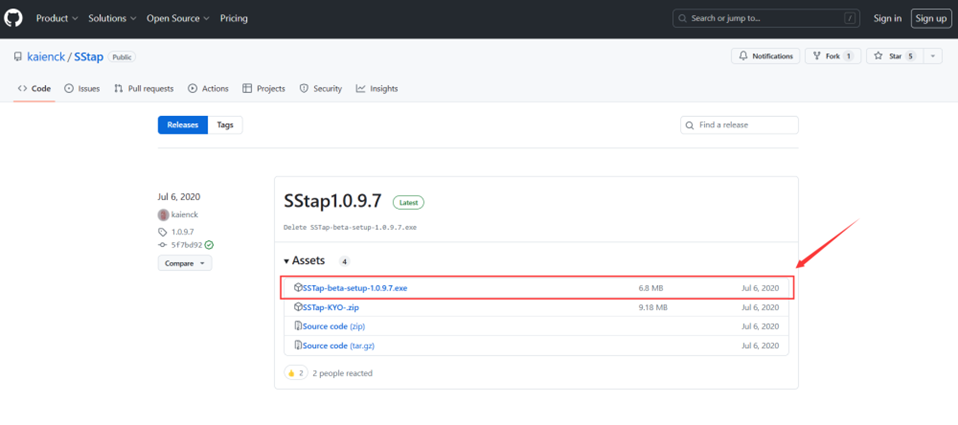Open the Compare dropdown
Image resolution: width=958 pixels, height=425 pixels.
[184, 263]
